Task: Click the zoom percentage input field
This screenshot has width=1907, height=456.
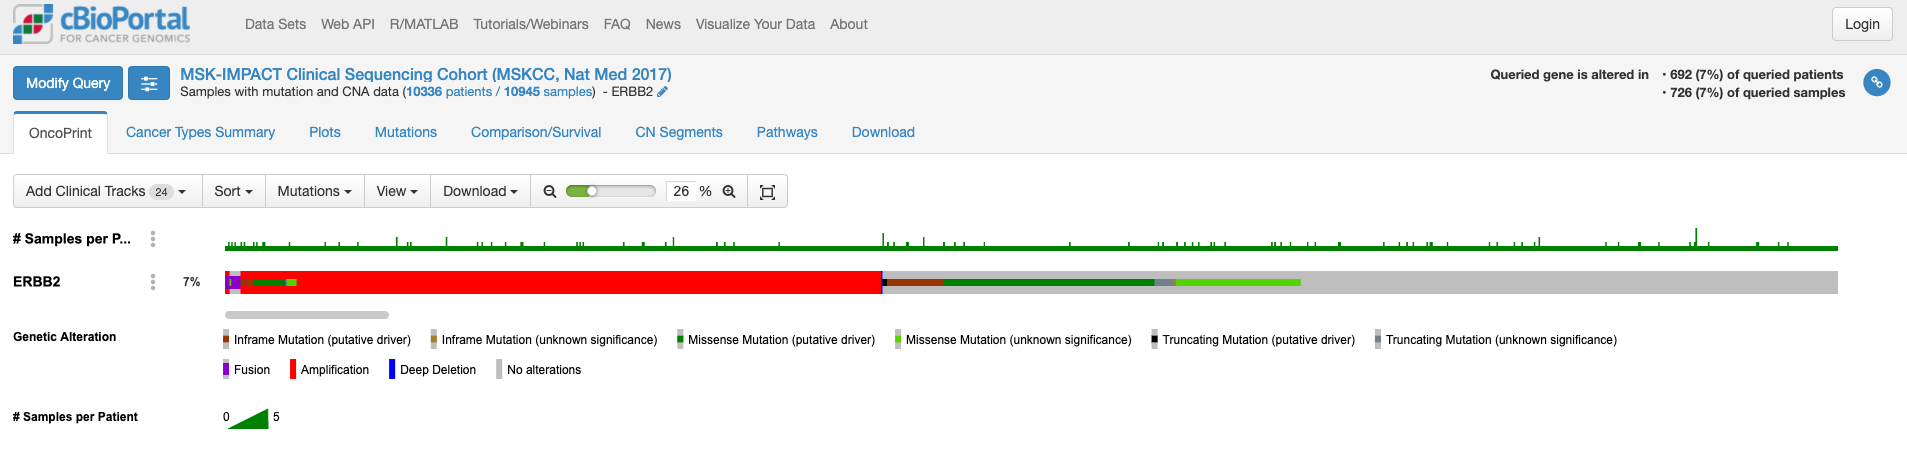Action: click(681, 191)
